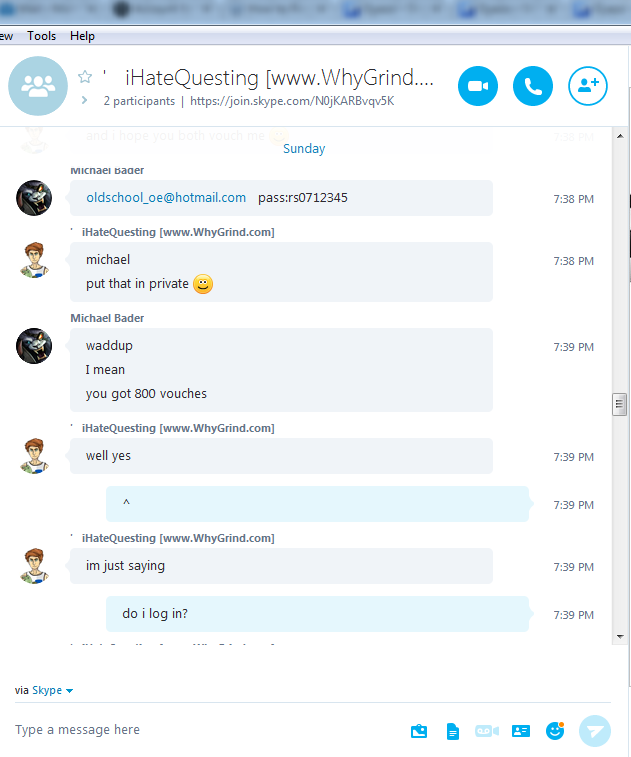Click the send message arrow button
631x757 pixels.
(x=595, y=730)
